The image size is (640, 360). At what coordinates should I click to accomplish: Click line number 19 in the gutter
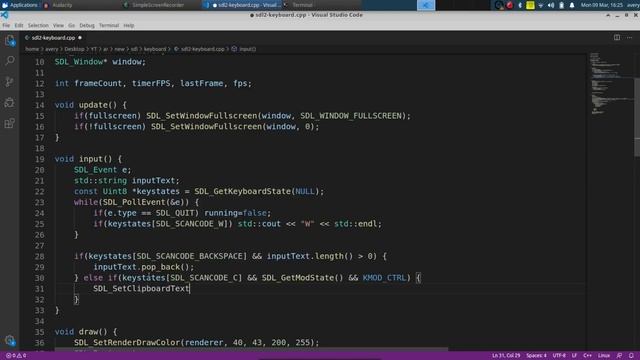pyautogui.click(x=40, y=159)
